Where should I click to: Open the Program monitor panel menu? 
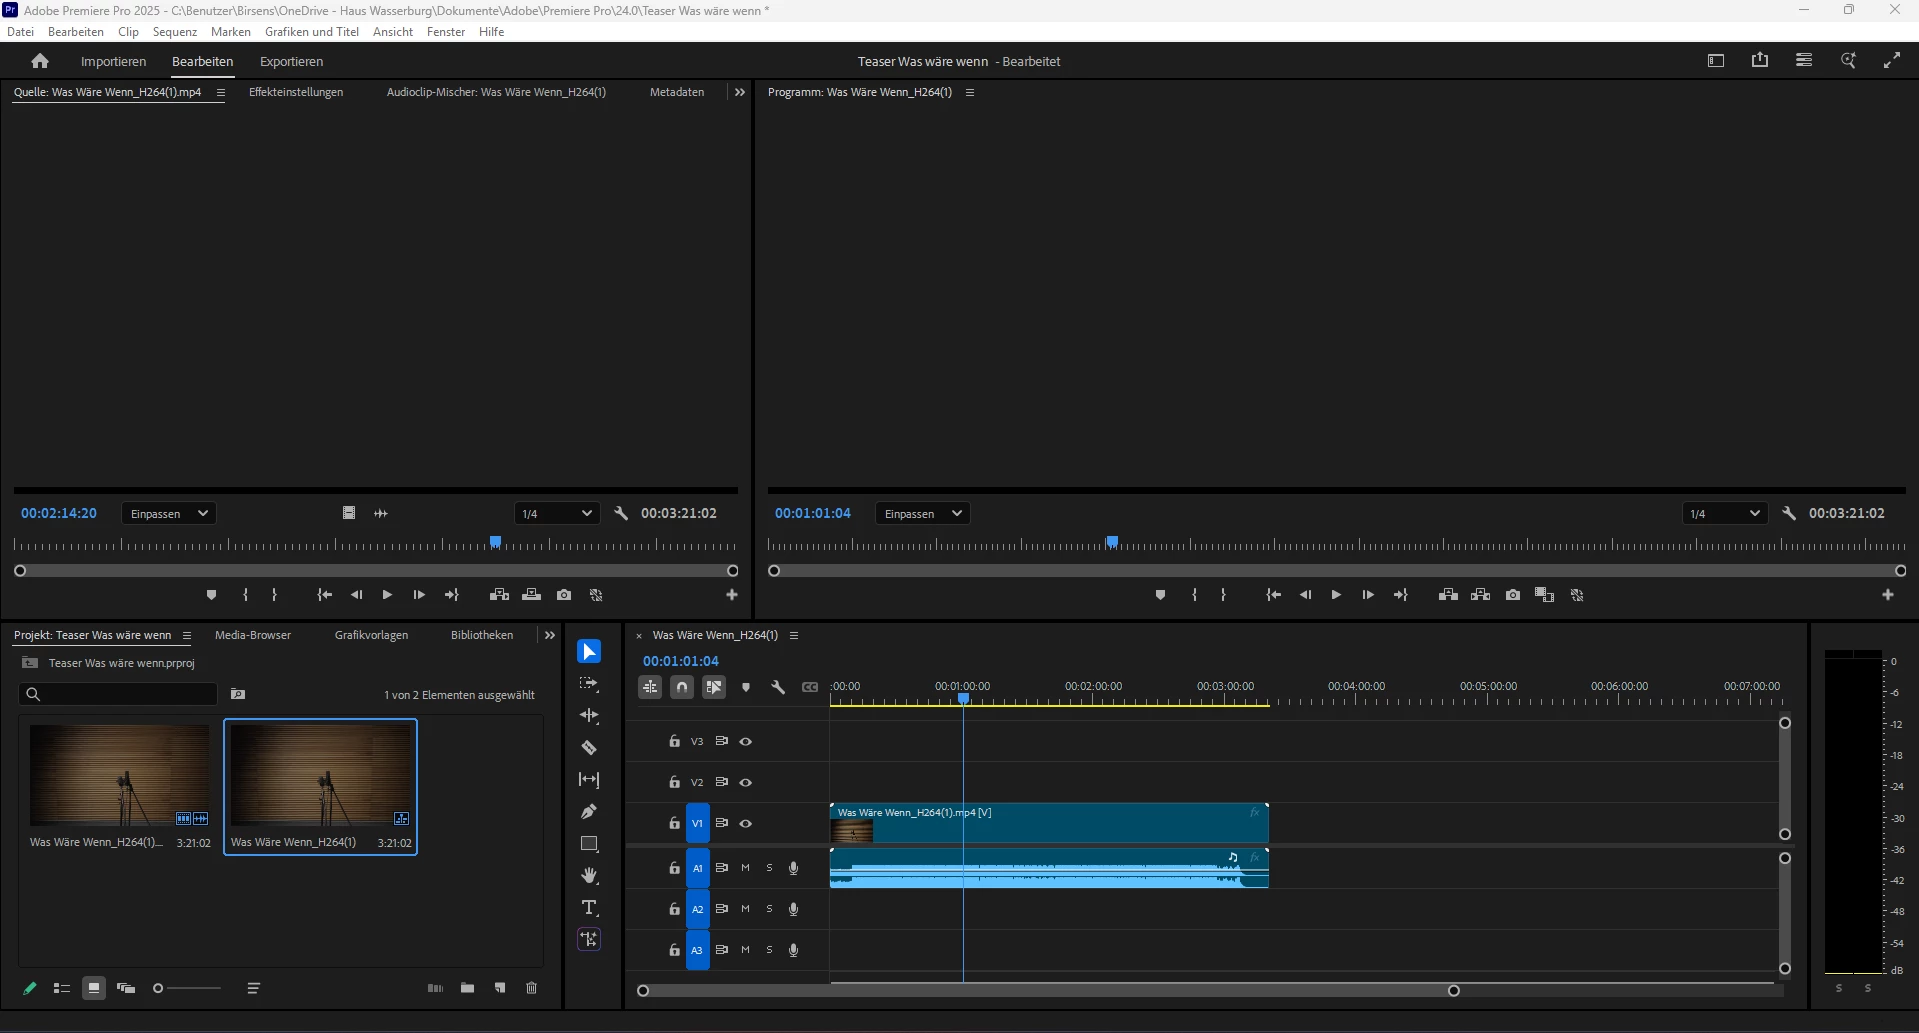pos(970,92)
